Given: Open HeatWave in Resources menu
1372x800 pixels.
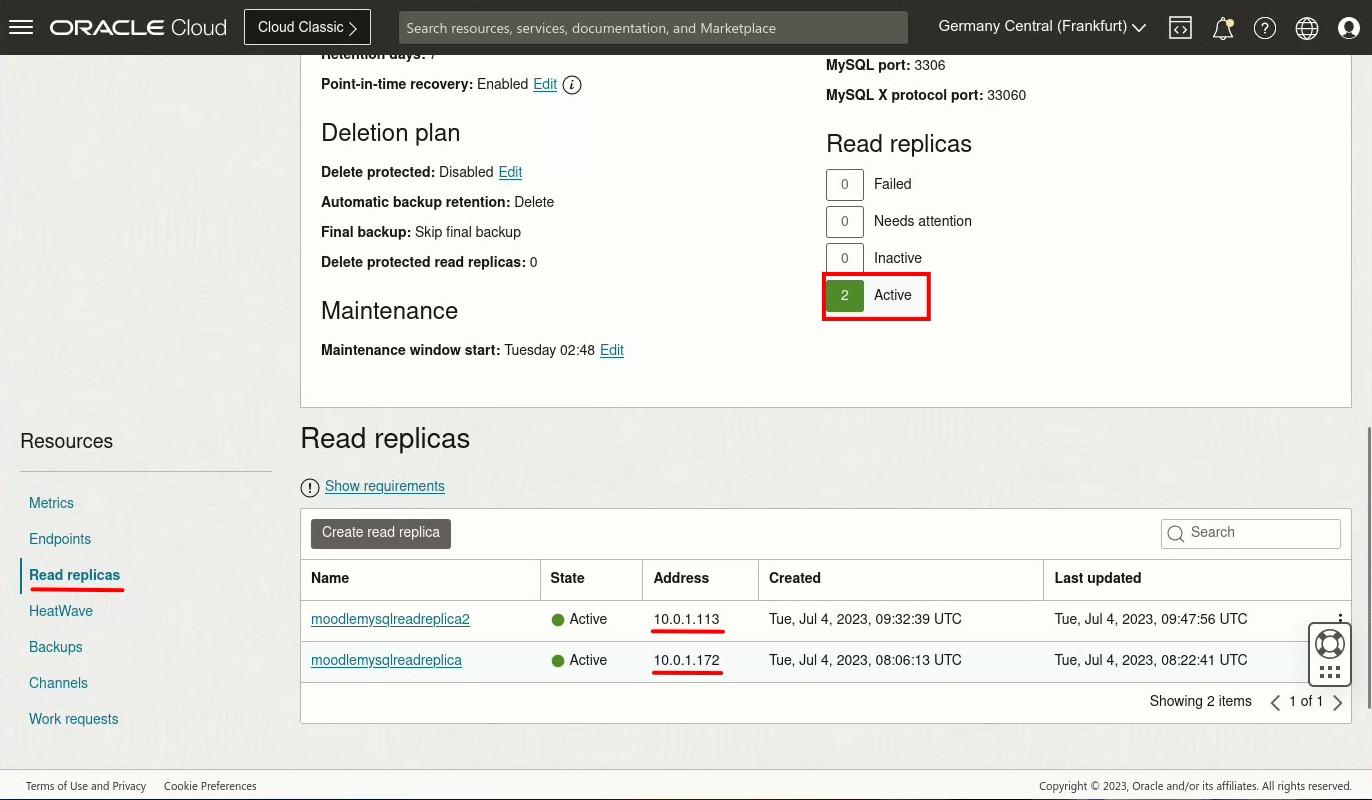Looking at the screenshot, I should [x=61, y=611].
